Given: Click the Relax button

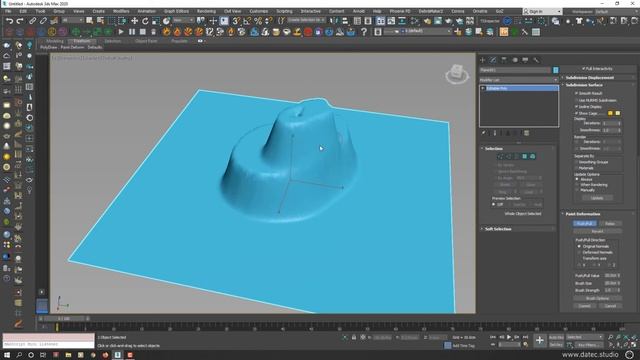Looking at the screenshot, I should tap(610, 223).
